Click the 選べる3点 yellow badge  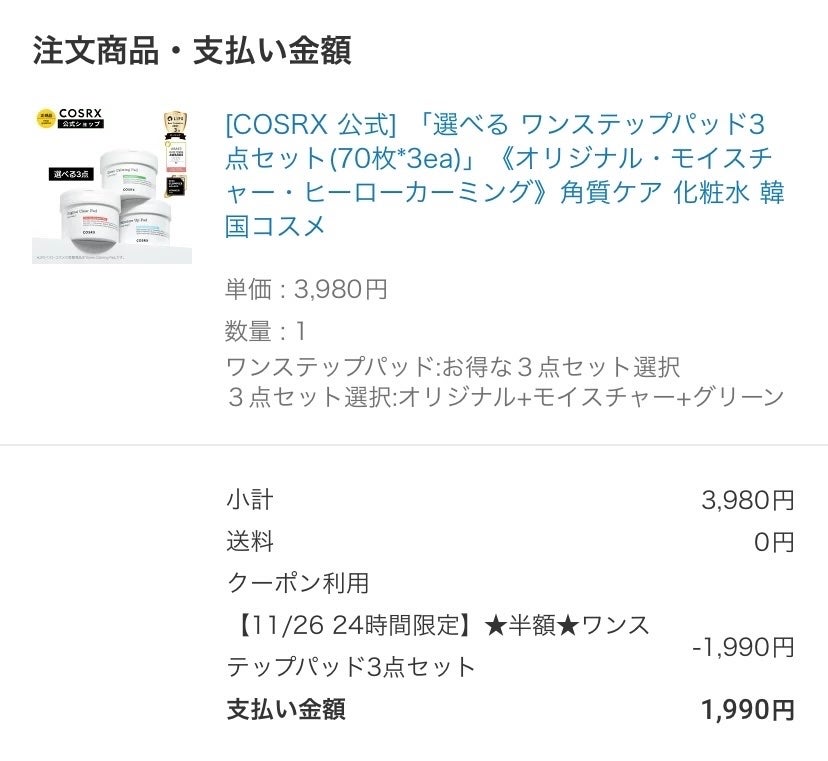pos(72,173)
